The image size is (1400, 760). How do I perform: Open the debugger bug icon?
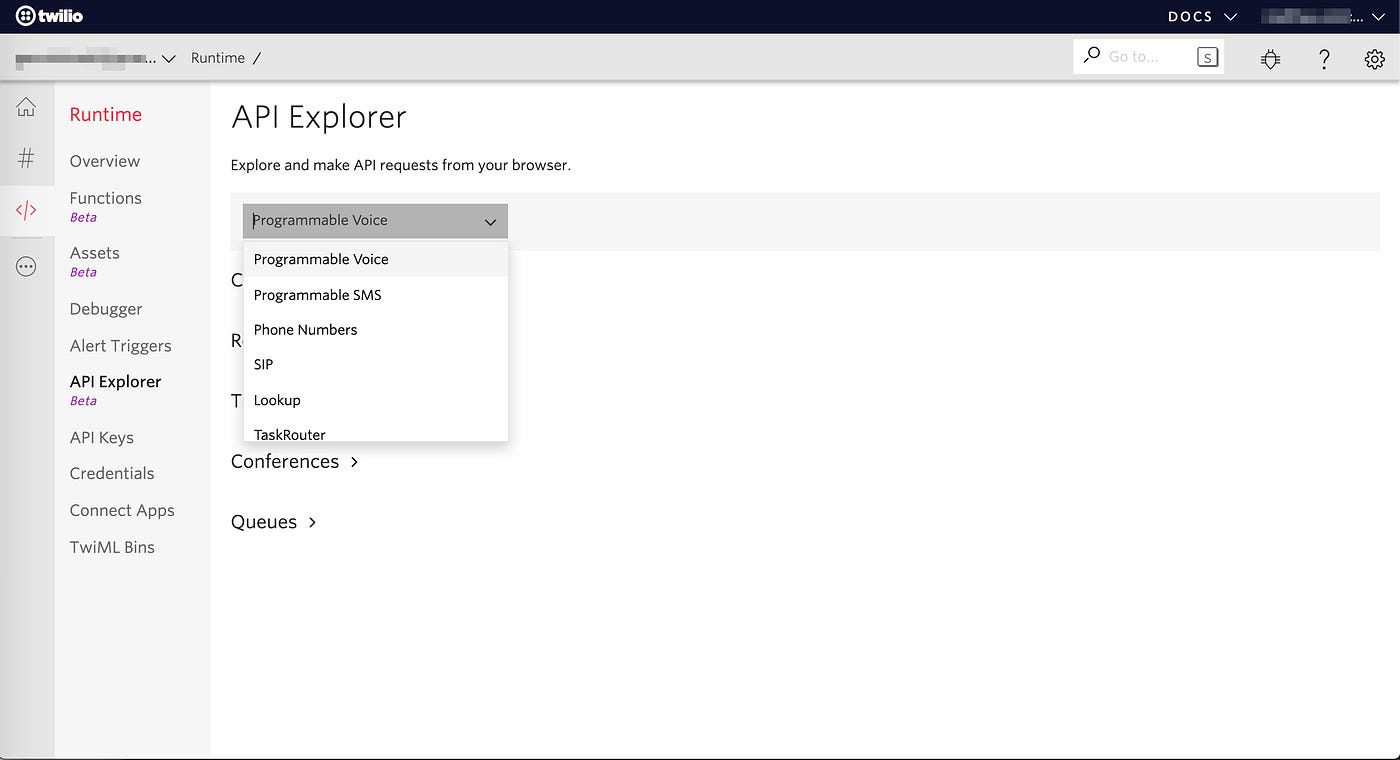(1270, 59)
